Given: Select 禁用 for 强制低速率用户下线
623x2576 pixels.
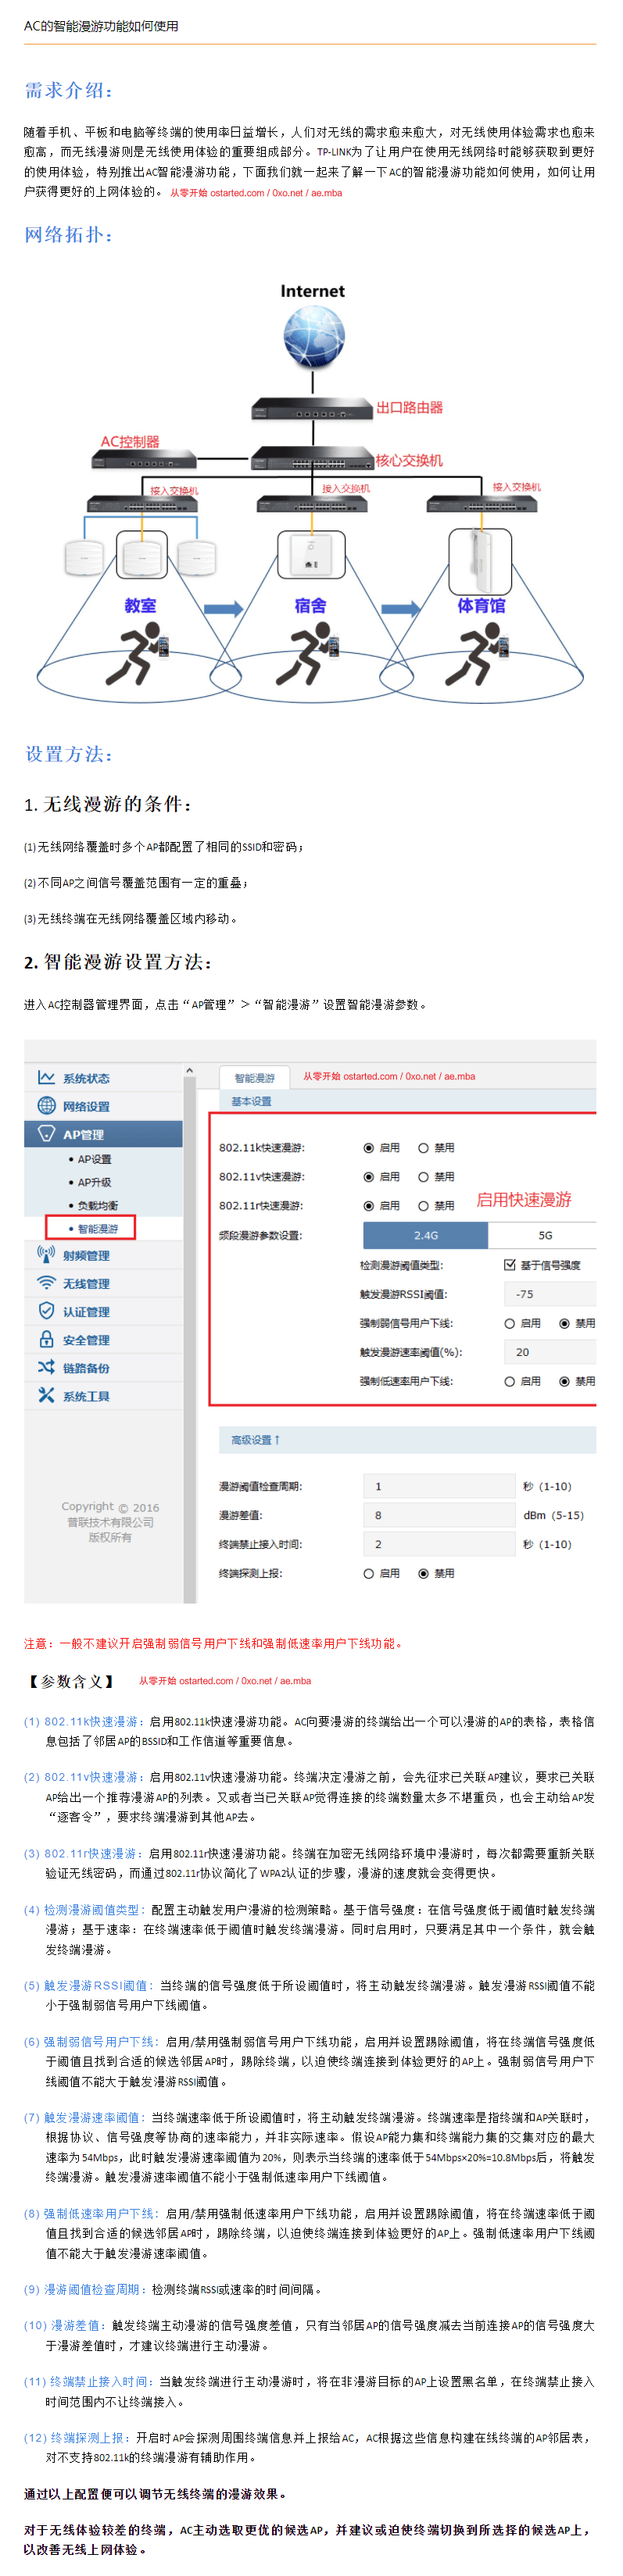Looking at the screenshot, I should (x=564, y=1380).
